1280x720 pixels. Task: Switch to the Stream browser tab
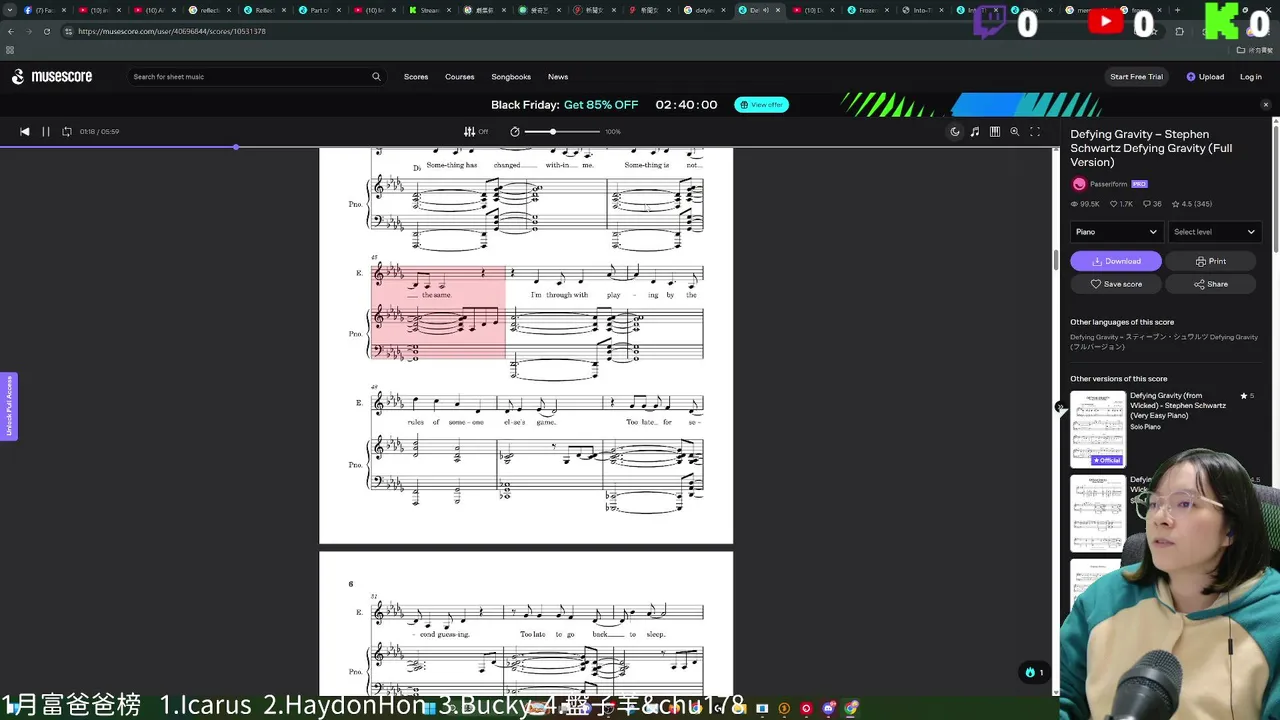pyautogui.click(x=428, y=10)
